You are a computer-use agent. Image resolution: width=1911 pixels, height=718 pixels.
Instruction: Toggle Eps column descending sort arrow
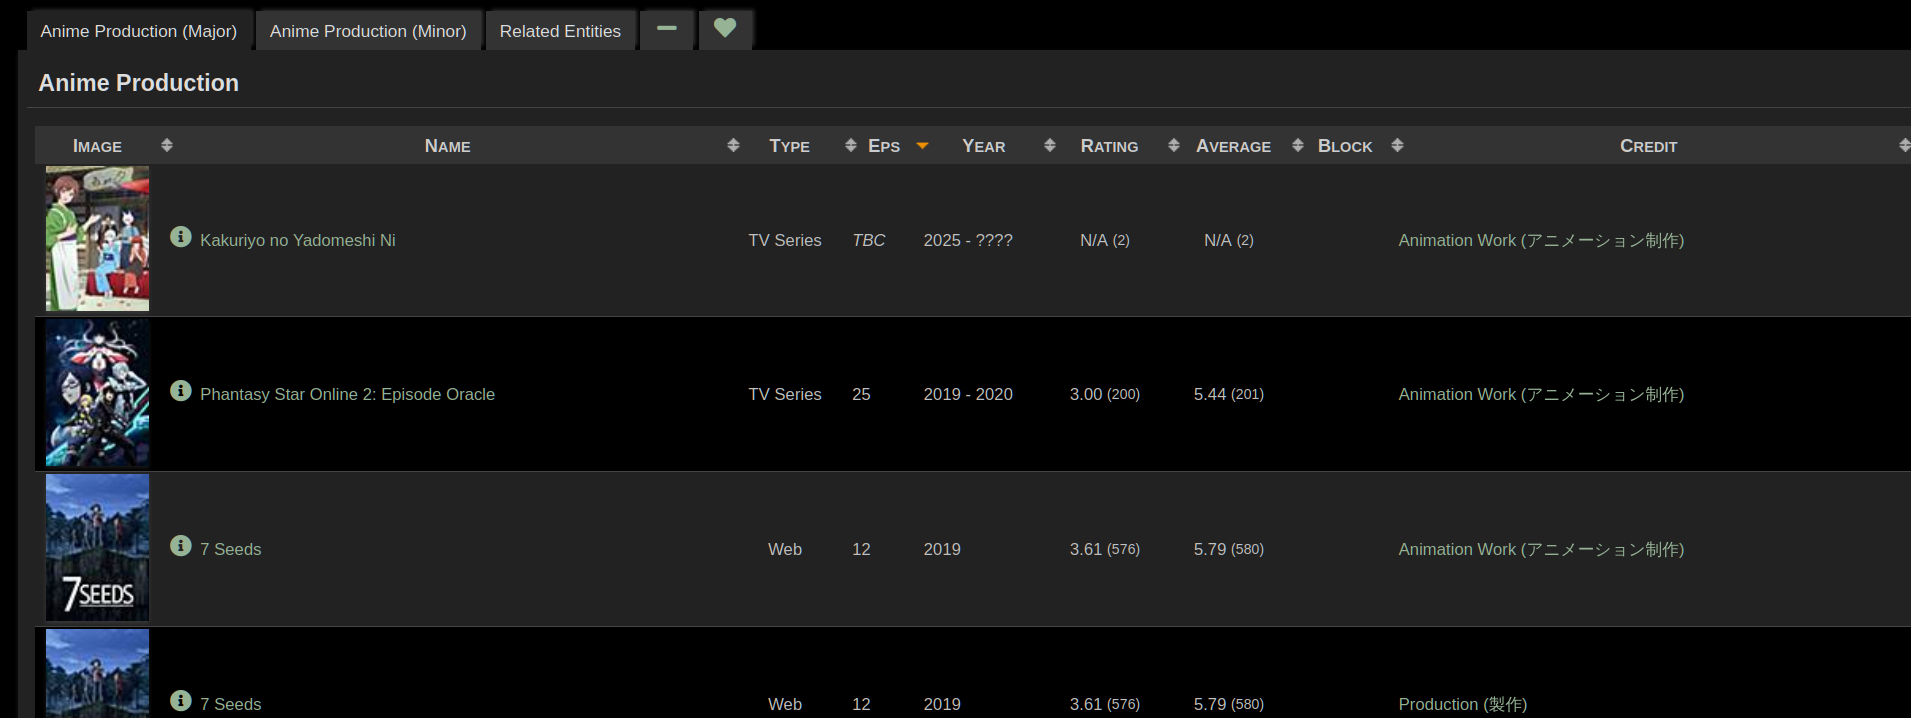922,147
